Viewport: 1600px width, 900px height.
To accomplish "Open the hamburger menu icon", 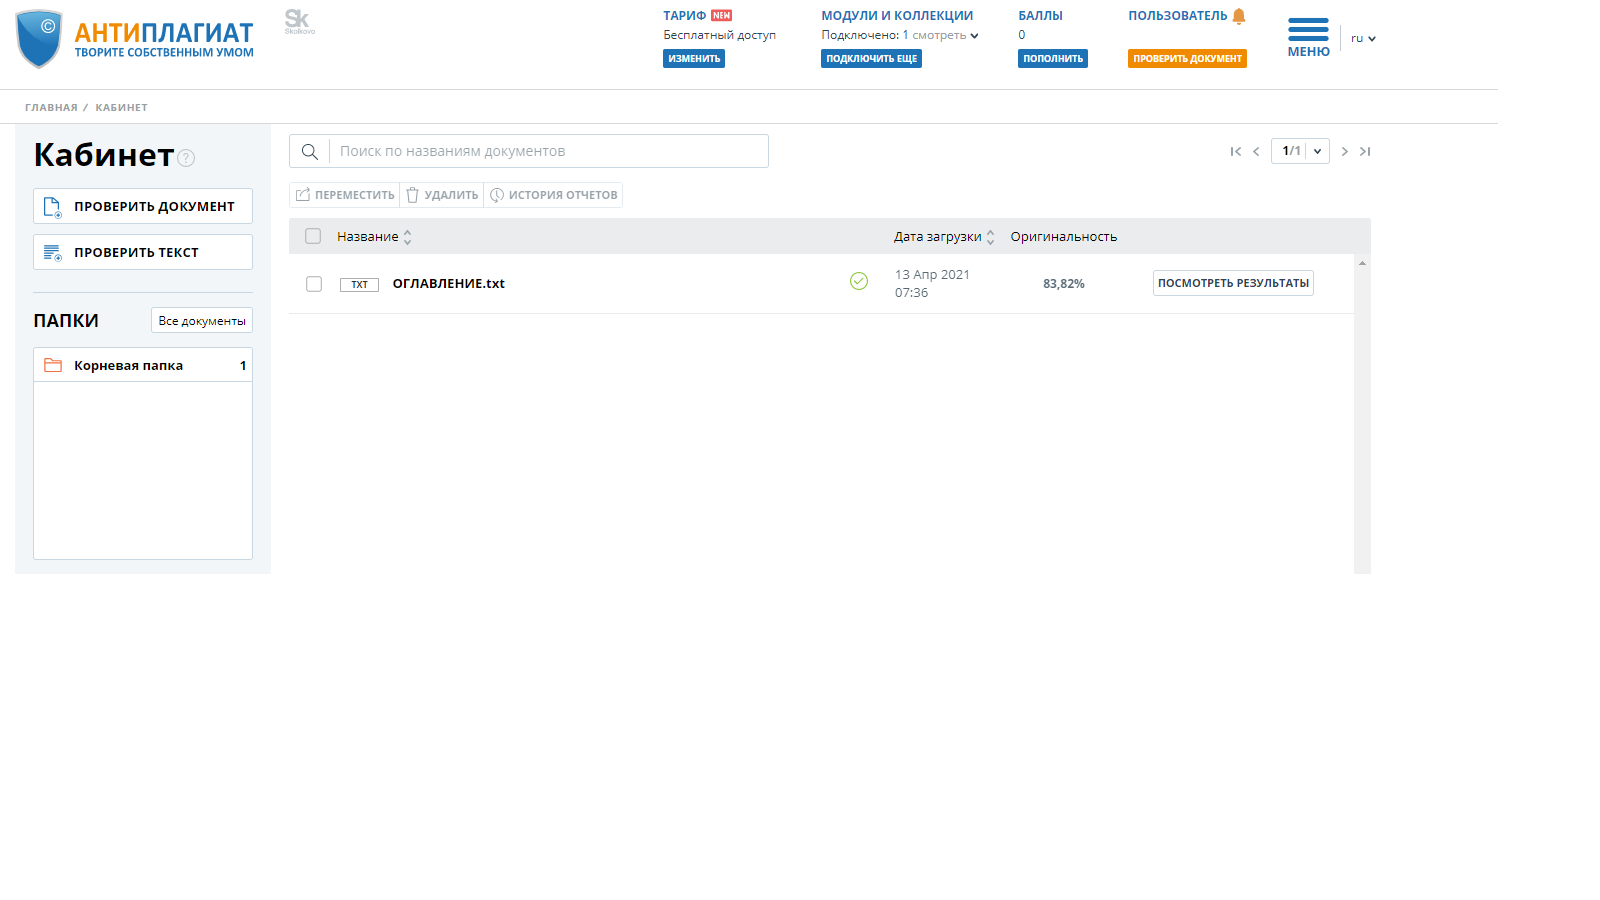I will (x=1308, y=30).
